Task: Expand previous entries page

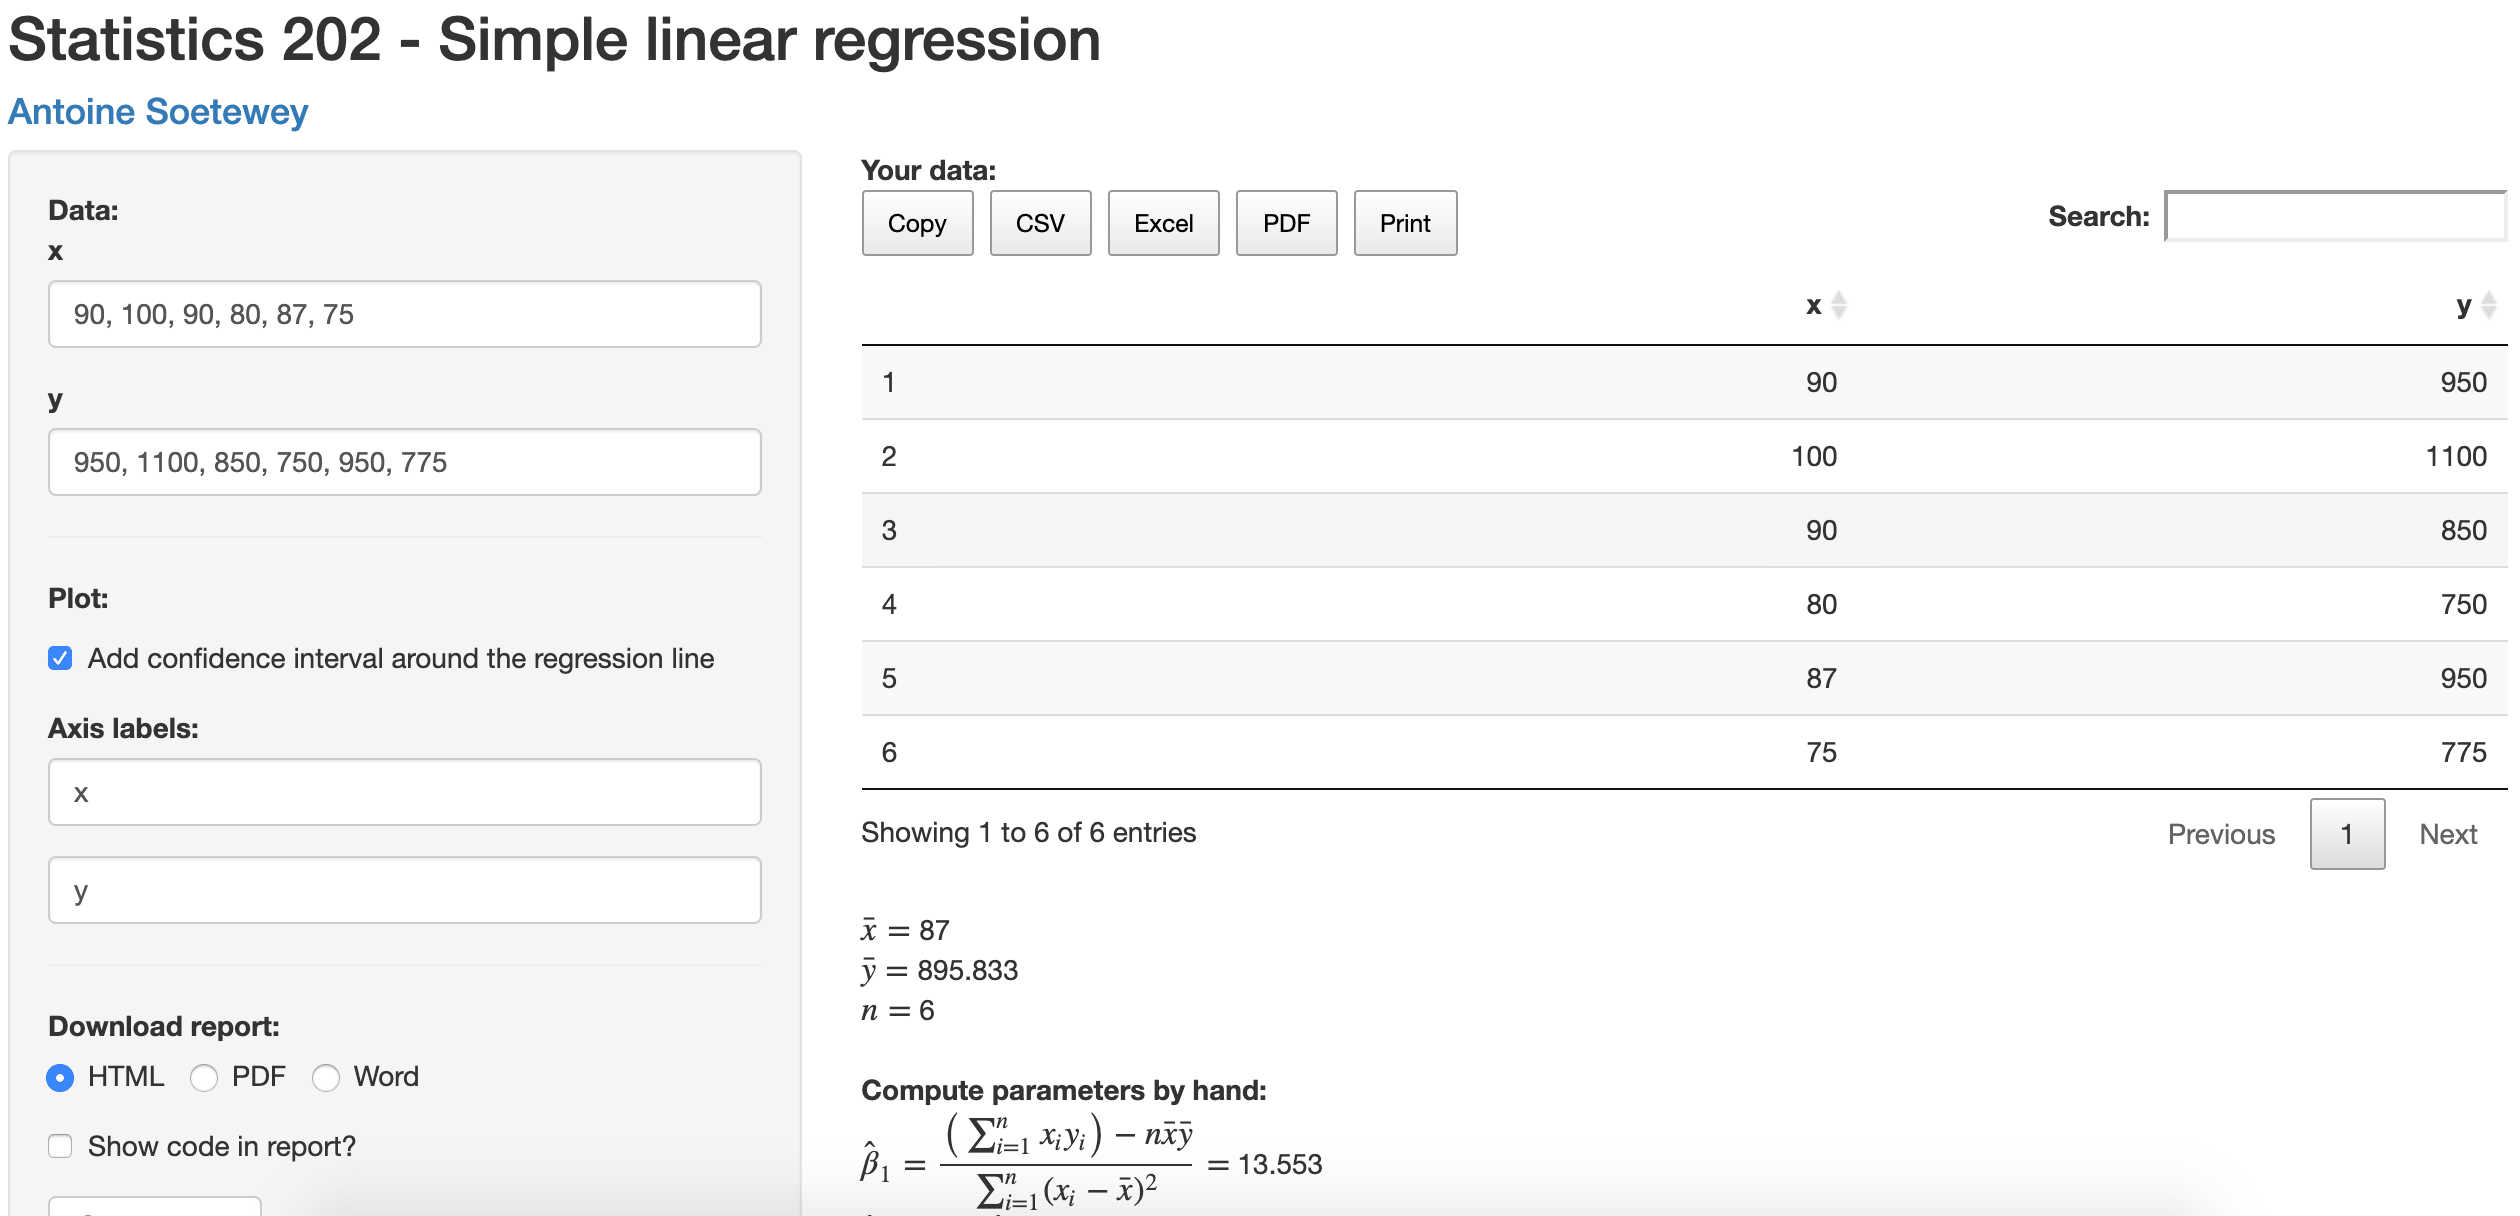Action: (2219, 830)
